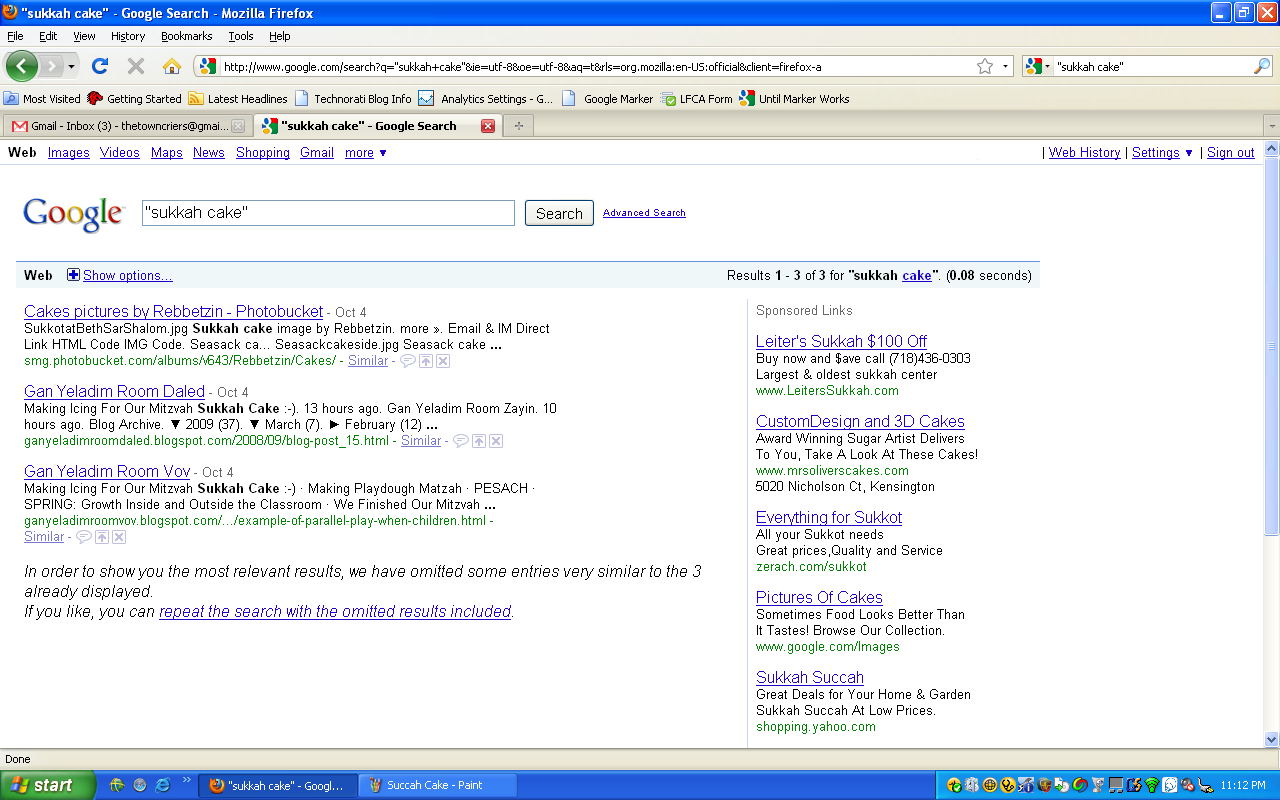Screen dimensions: 1280x800
Task: Open a new tab with the plus button
Action: click(x=518, y=126)
